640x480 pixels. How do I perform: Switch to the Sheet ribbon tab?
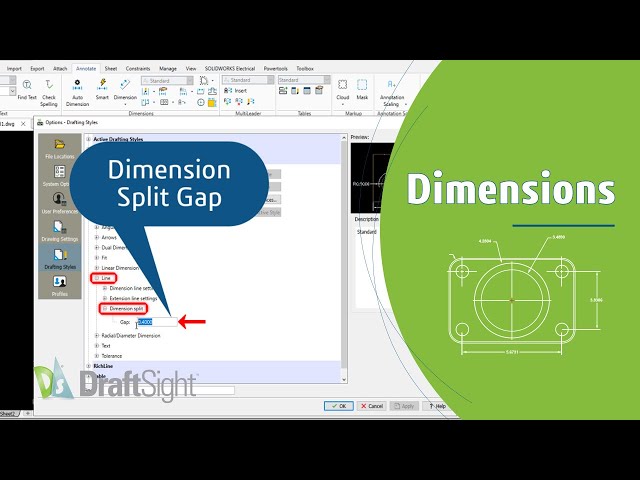tap(111, 69)
